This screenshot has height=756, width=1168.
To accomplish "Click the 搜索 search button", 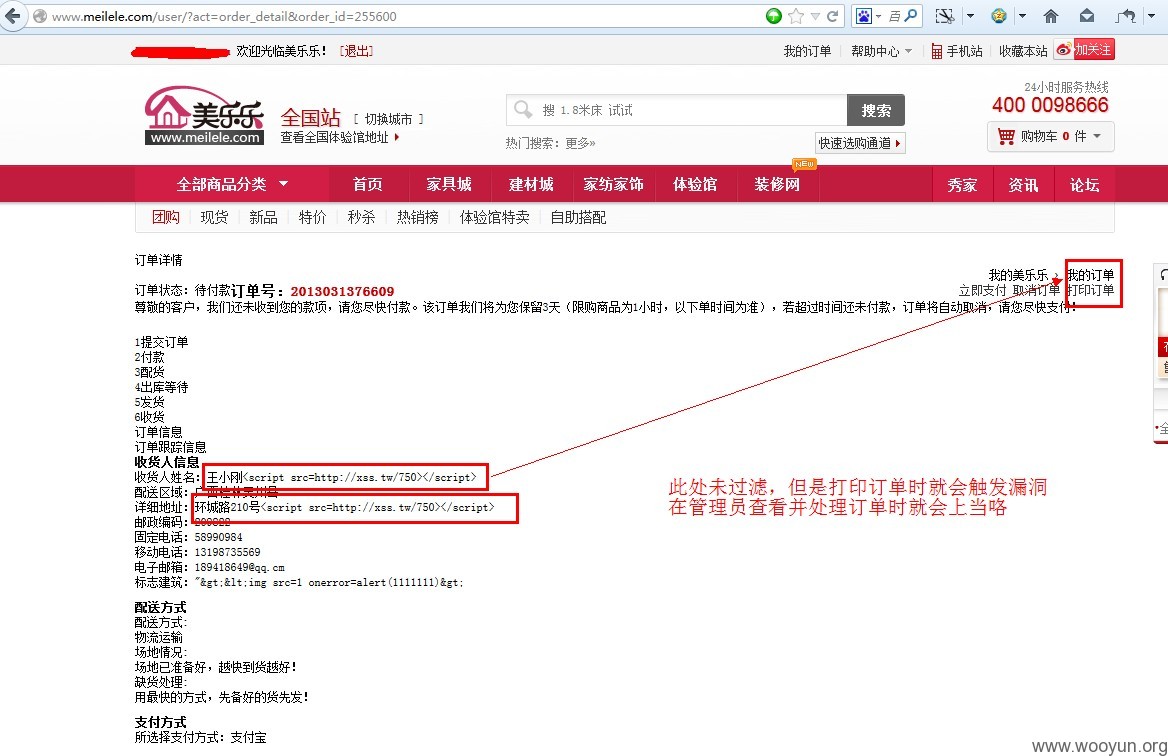I will (x=876, y=110).
